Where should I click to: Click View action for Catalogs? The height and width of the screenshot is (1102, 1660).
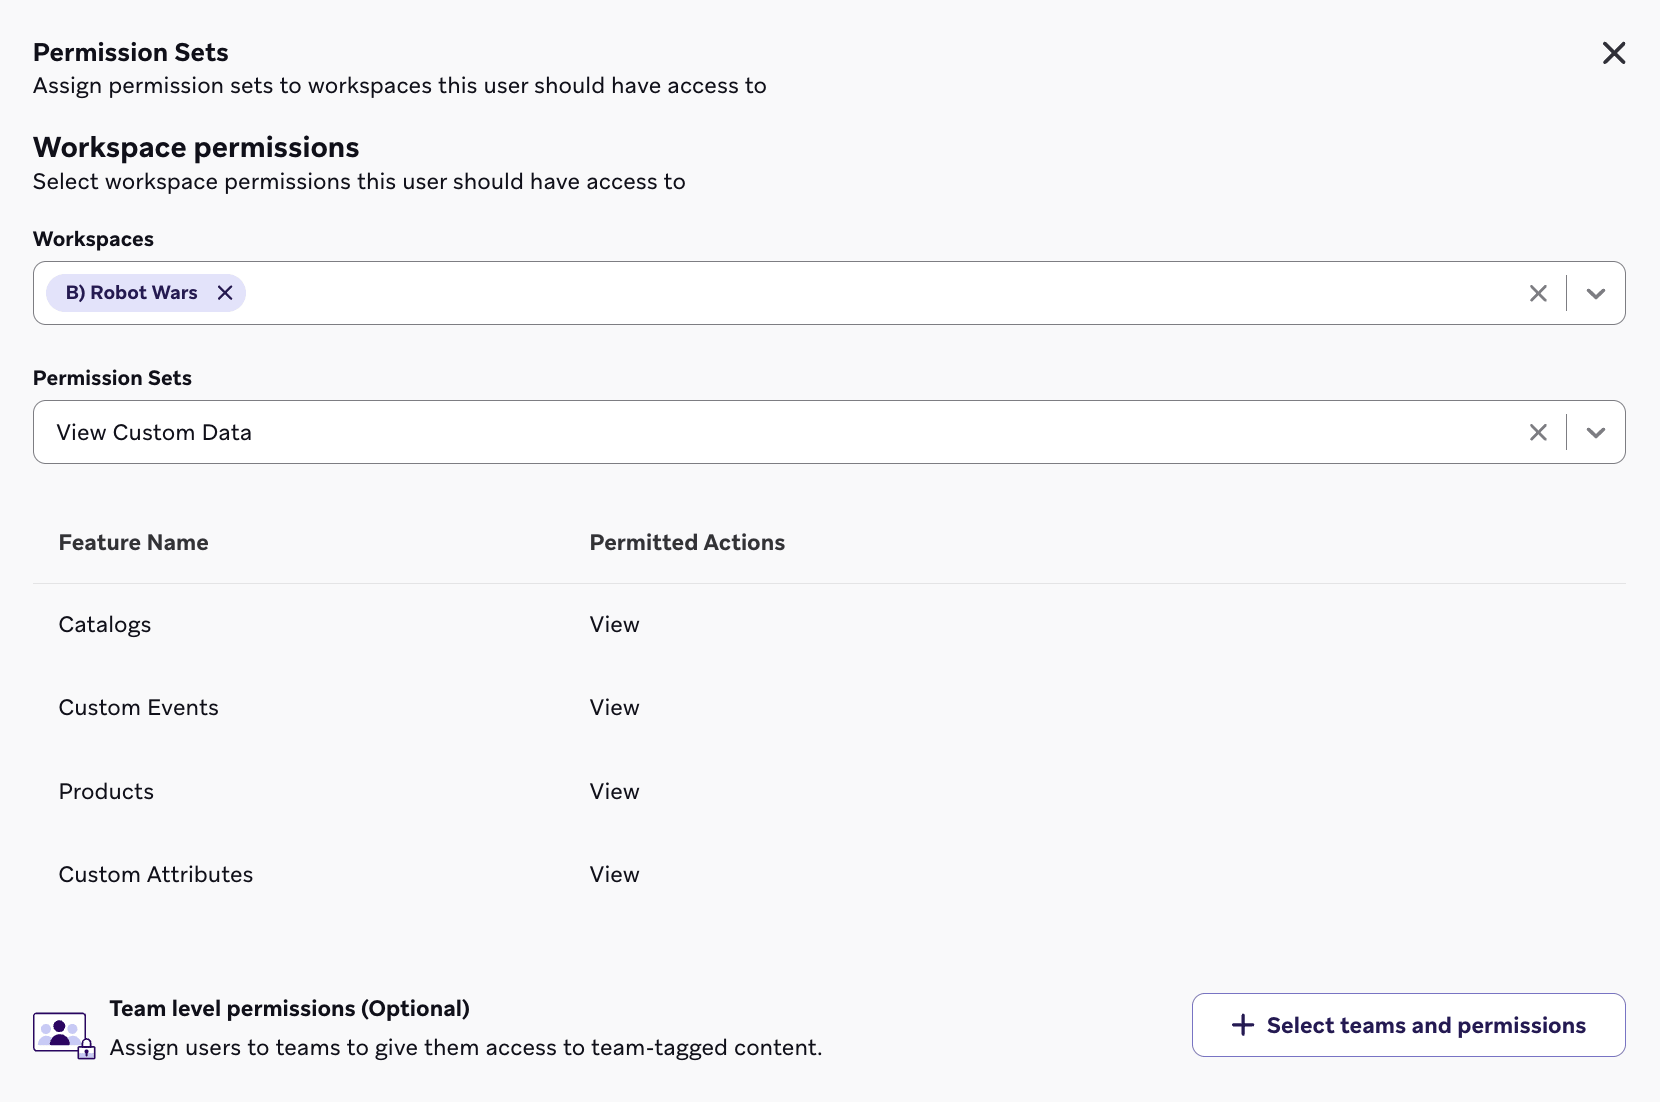pyautogui.click(x=614, y=625)
